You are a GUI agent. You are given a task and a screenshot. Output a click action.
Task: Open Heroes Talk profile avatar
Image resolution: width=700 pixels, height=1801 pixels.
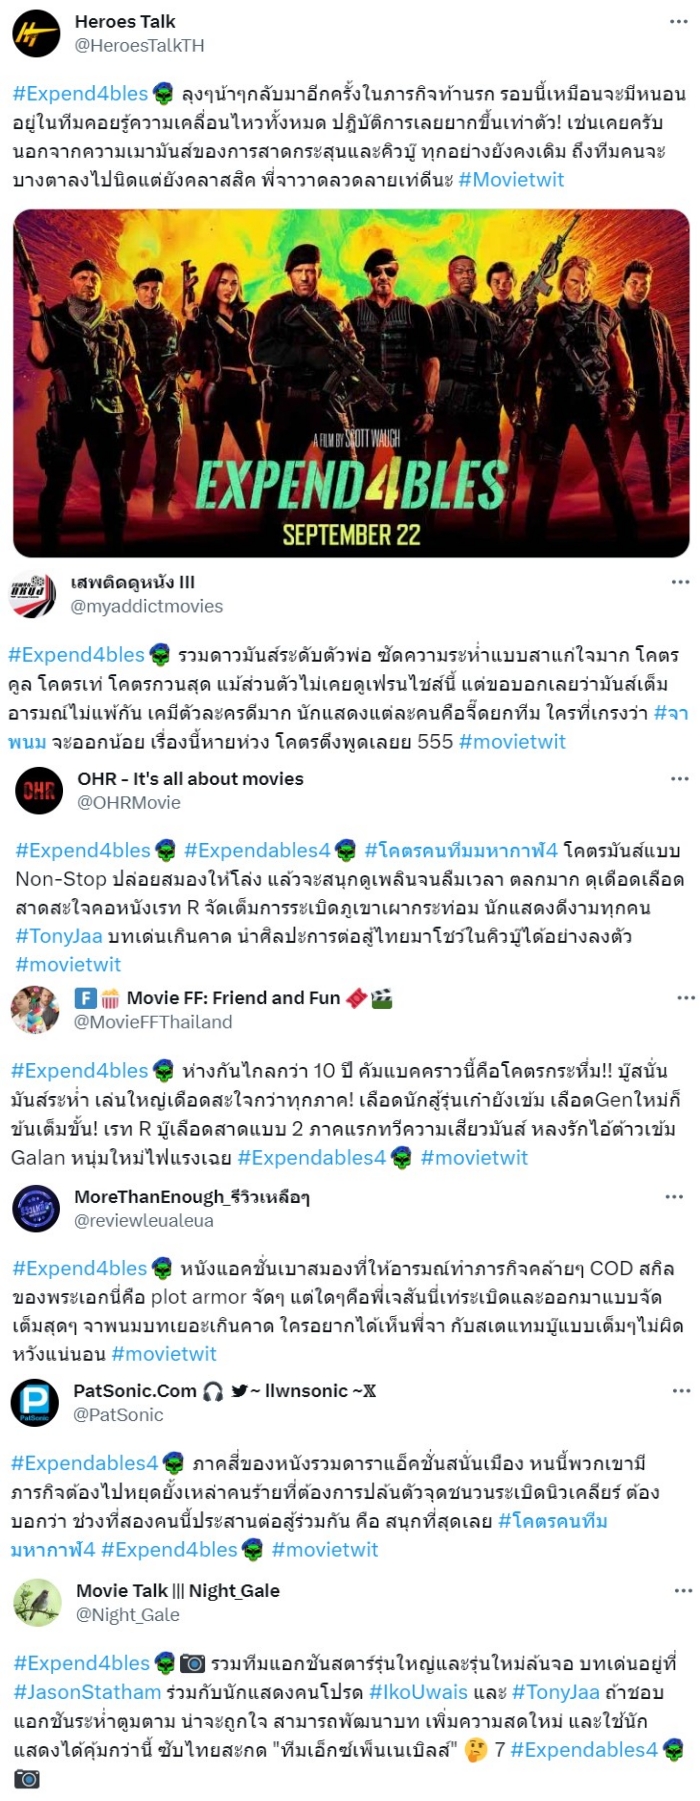[x=36, y=33]
